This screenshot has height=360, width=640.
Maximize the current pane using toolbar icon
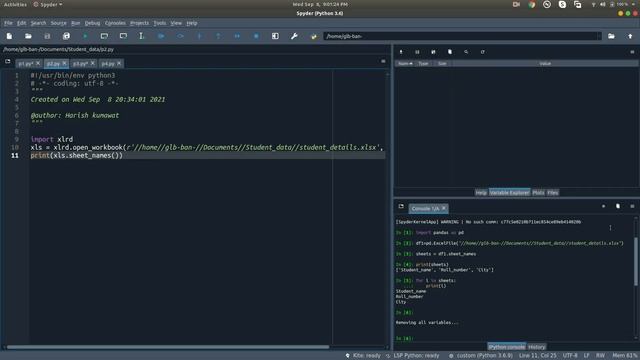pyautogui.click(x=275, y=36)
